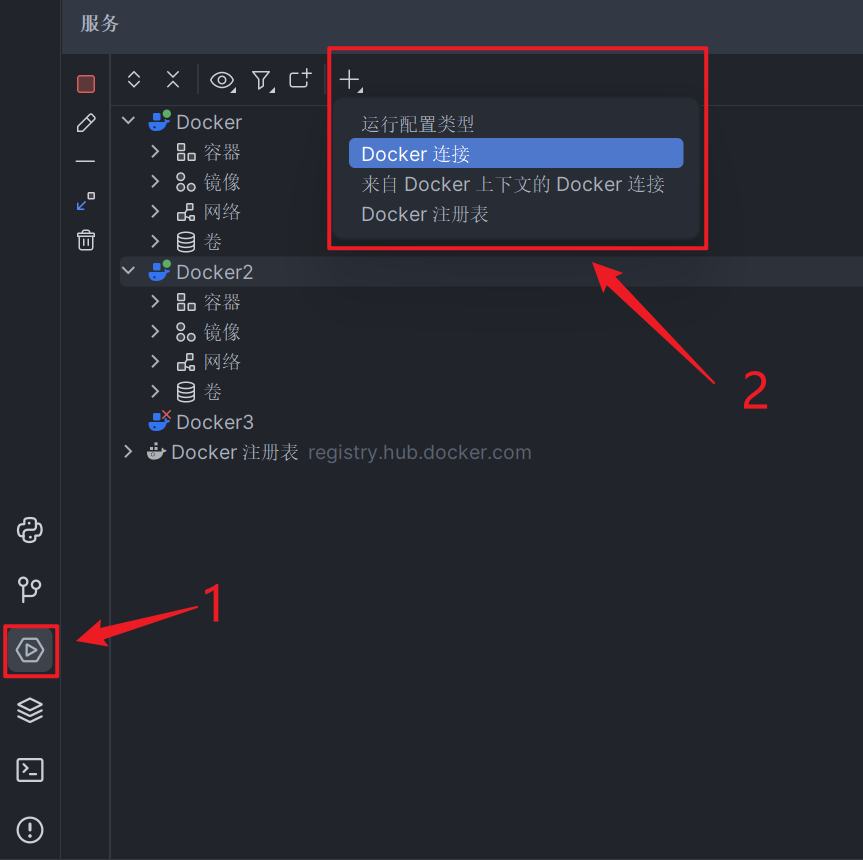Click the edit pencil icon

click(86, 123)
